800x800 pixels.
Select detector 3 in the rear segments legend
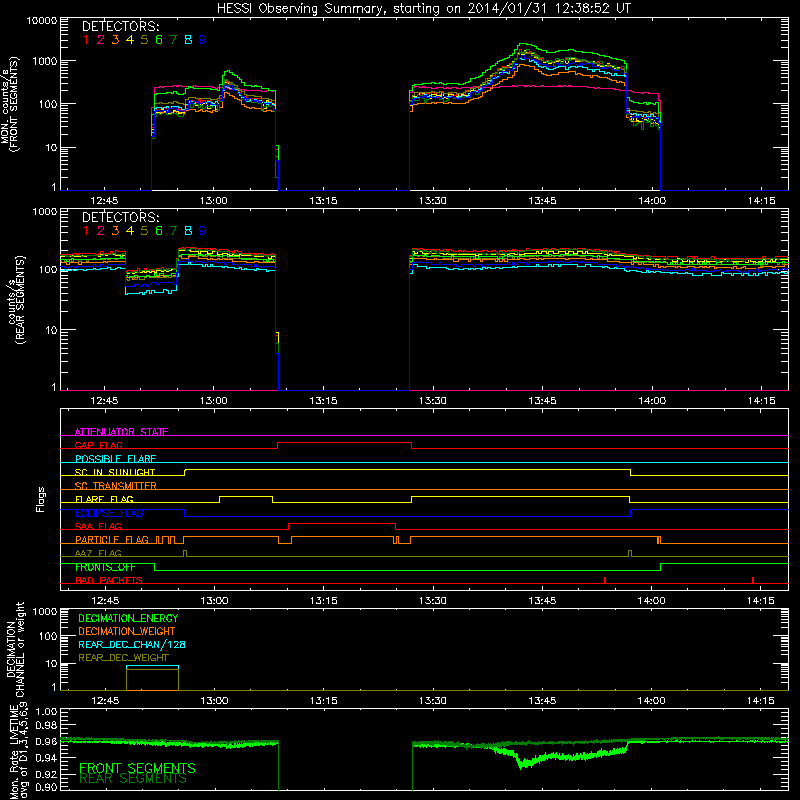(115, 231)
